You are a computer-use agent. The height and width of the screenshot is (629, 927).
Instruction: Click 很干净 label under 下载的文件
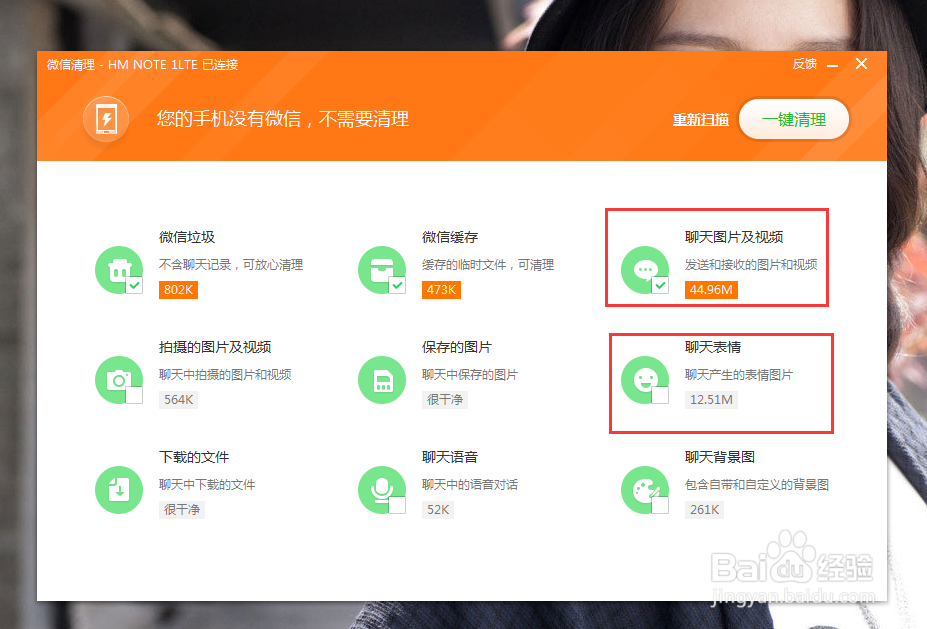(x=182, y=510)
